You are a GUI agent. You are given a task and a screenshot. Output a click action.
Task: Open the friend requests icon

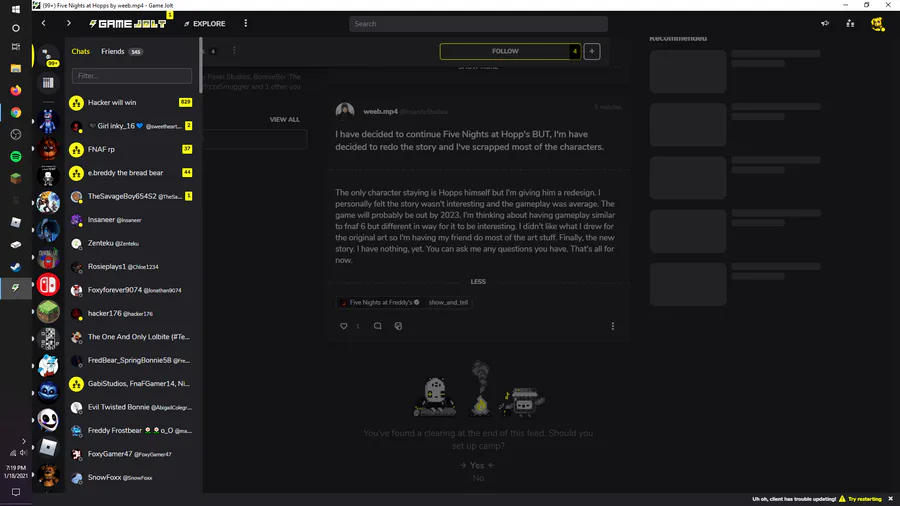tap(850, 24)
